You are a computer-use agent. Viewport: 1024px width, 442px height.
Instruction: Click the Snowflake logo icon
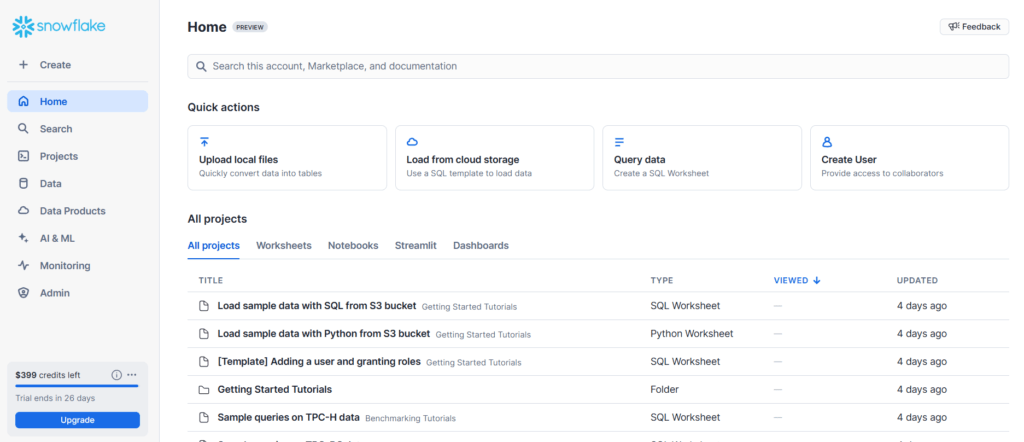tap(23, 27)
